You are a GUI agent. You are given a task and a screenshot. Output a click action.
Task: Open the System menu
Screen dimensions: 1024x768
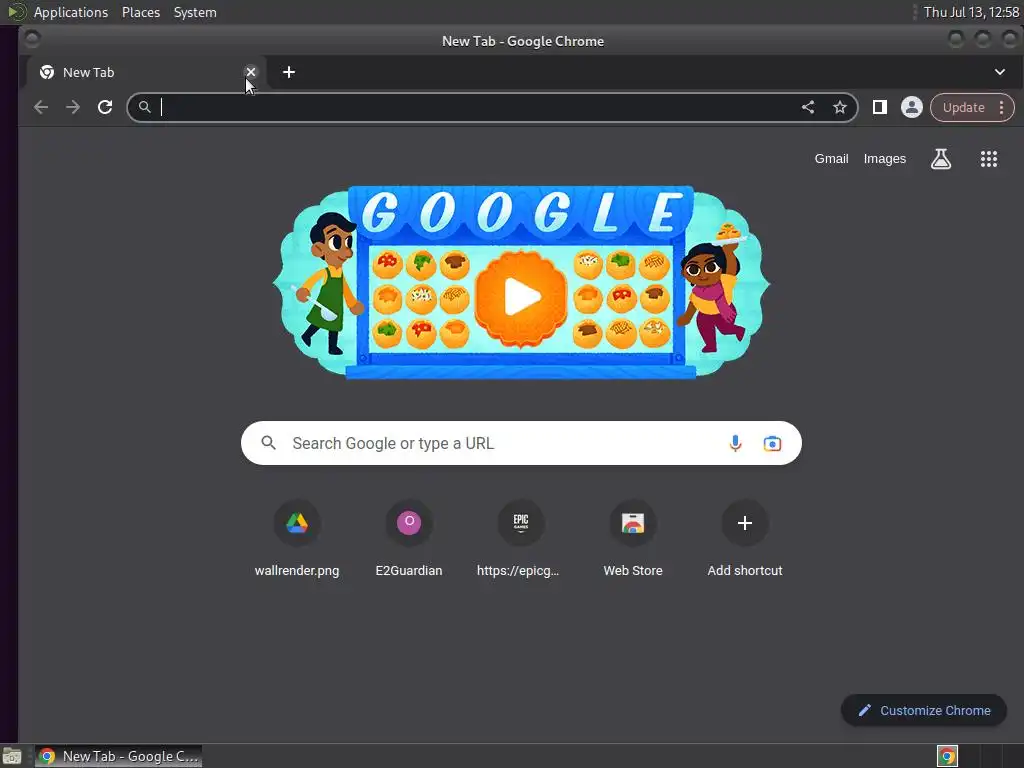tap(195, 12)
